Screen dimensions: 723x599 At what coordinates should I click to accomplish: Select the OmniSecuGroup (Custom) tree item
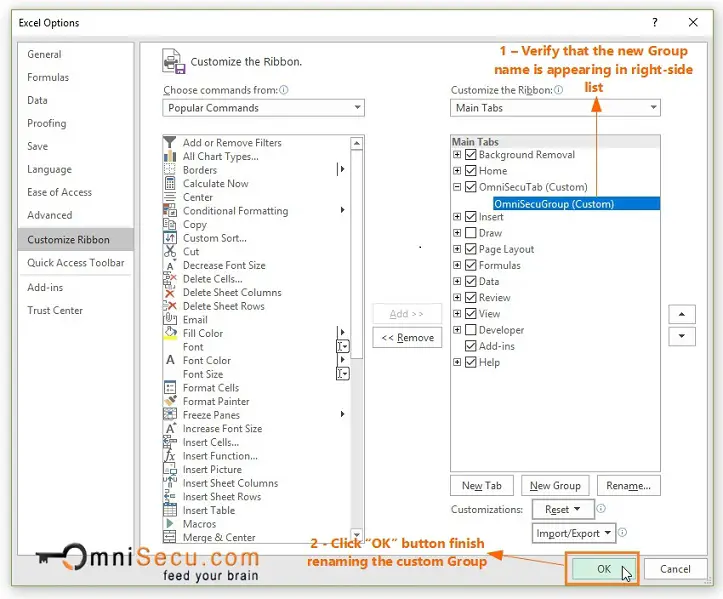[576, 204]
